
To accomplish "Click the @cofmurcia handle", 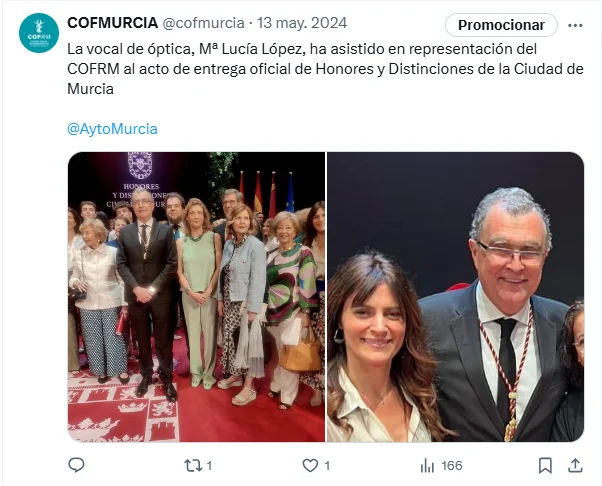I will click(x=203, y=23).
